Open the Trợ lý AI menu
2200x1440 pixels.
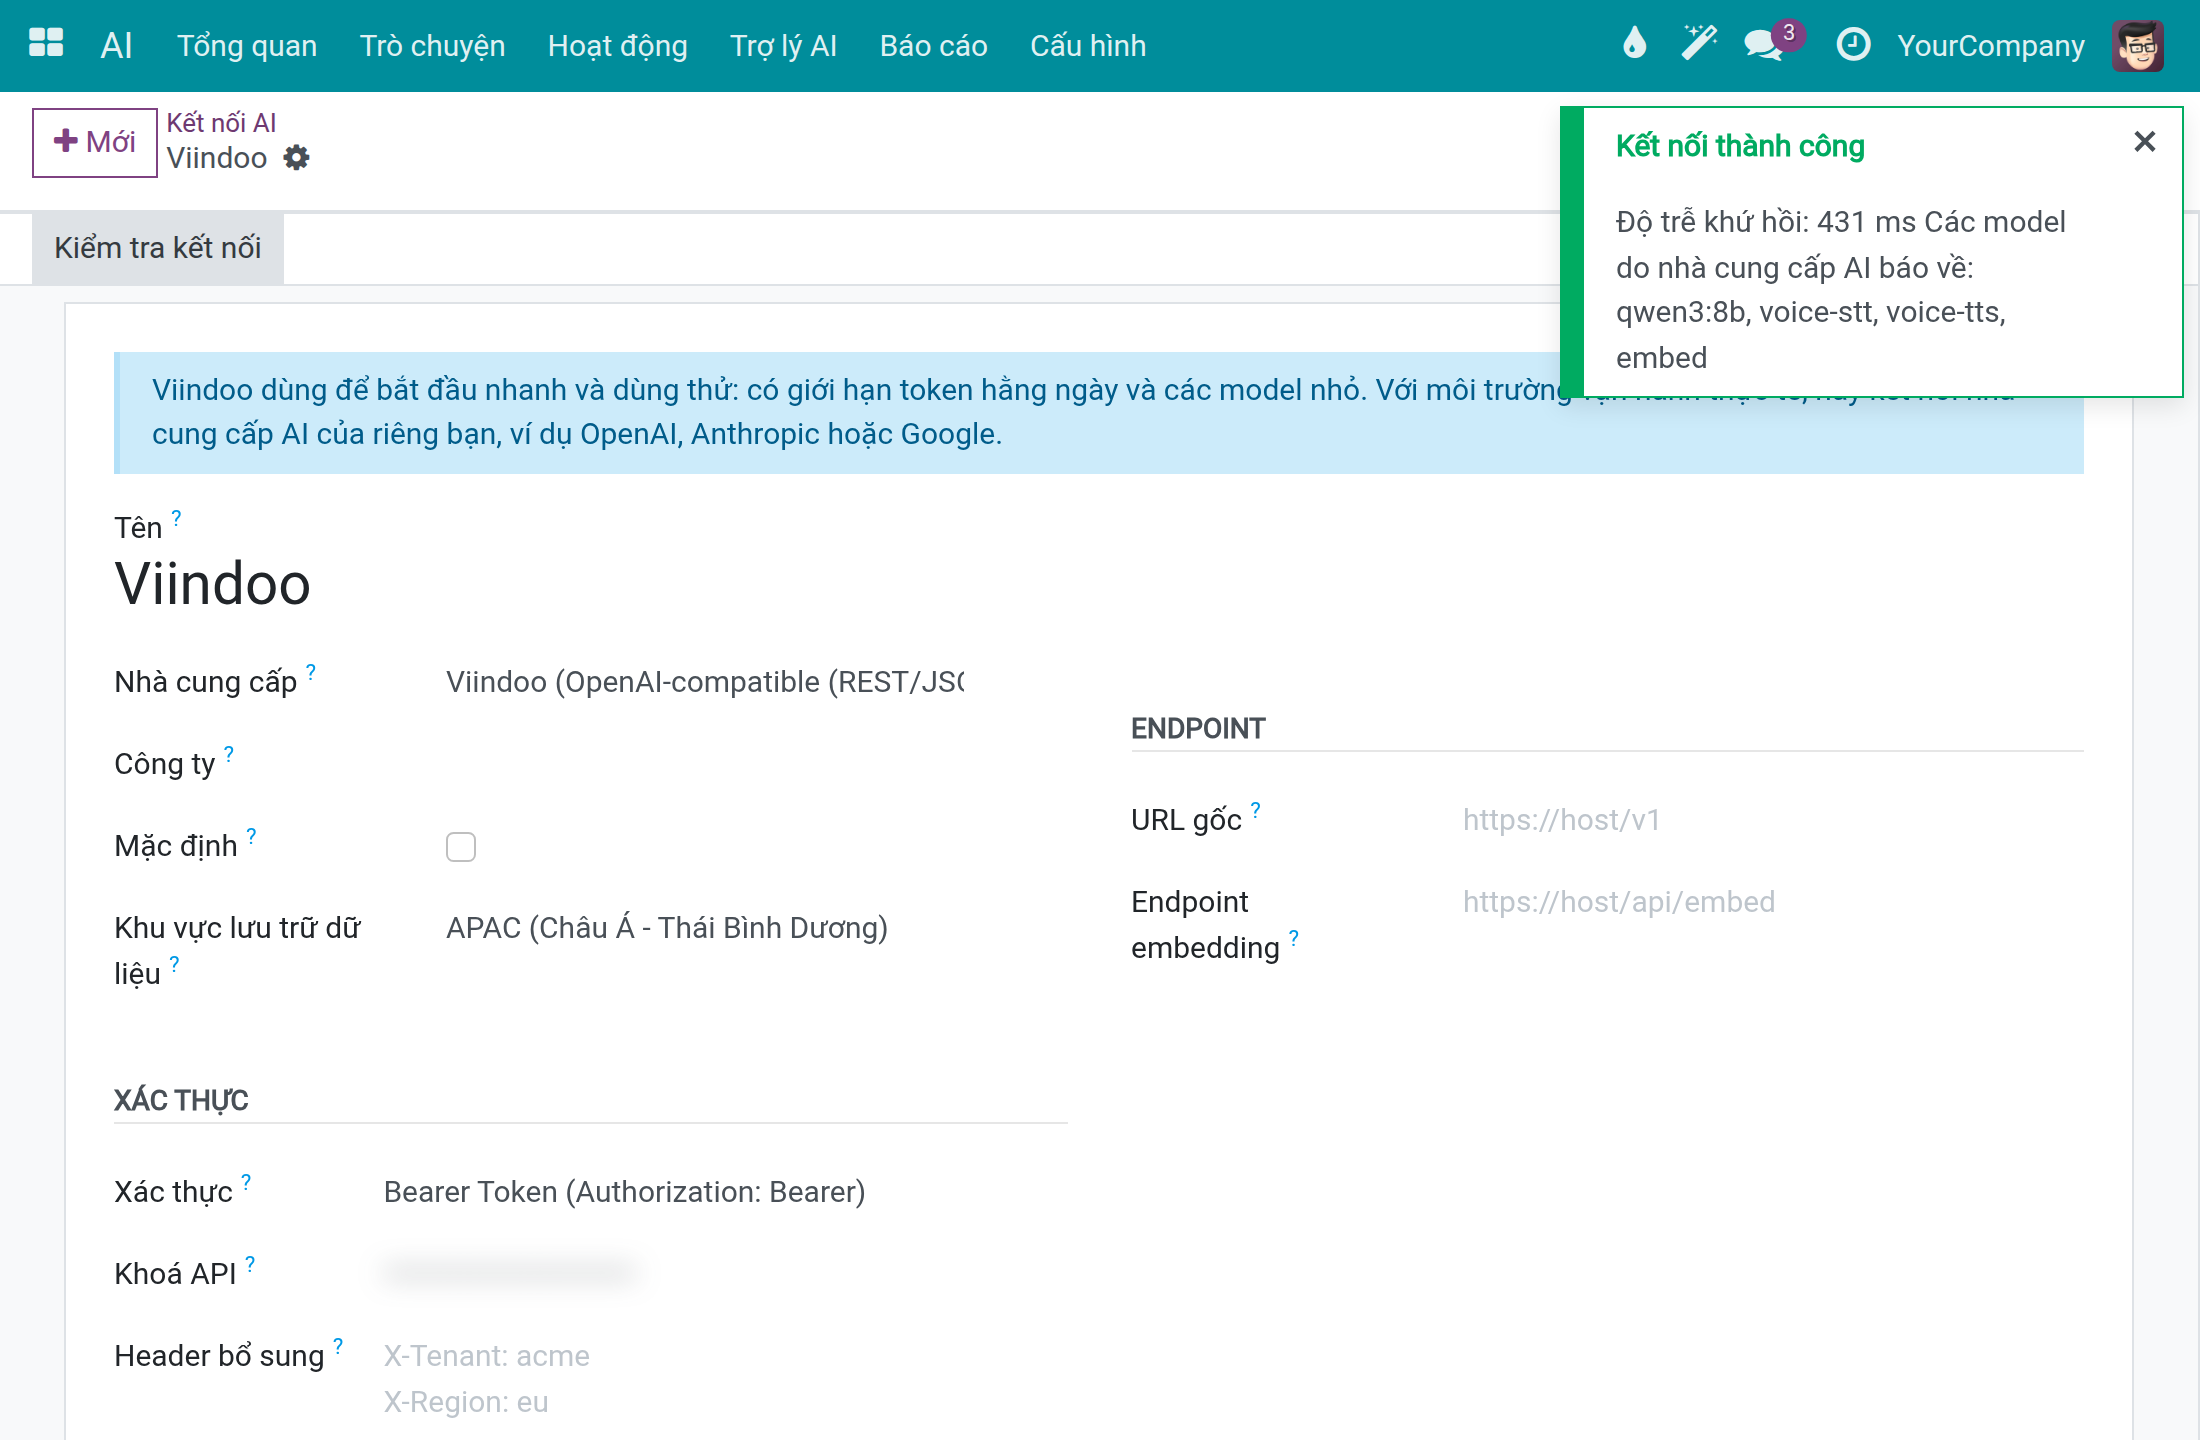783,45
